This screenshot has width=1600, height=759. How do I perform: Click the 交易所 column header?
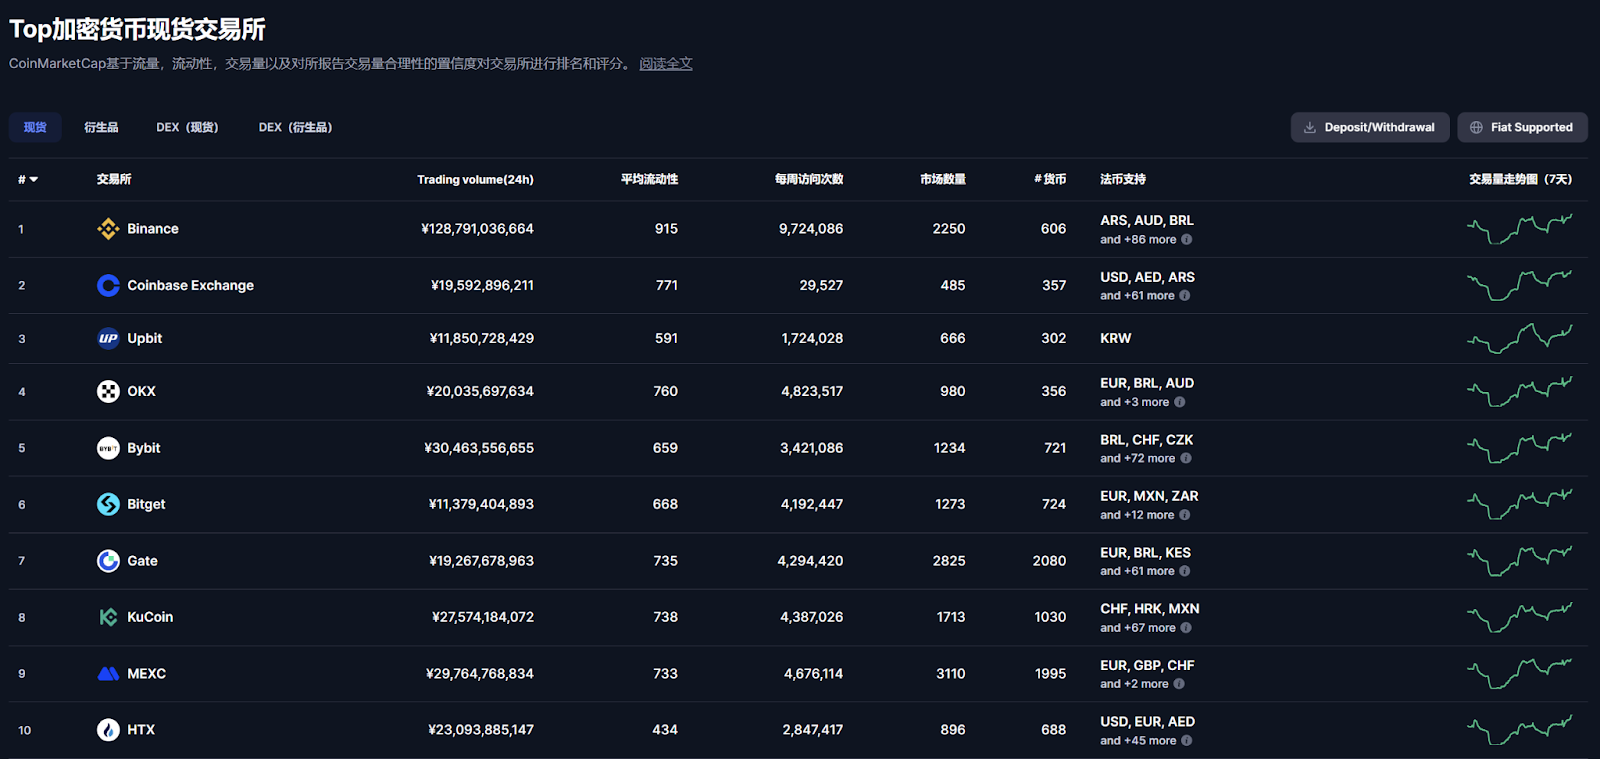pos(114,180)
